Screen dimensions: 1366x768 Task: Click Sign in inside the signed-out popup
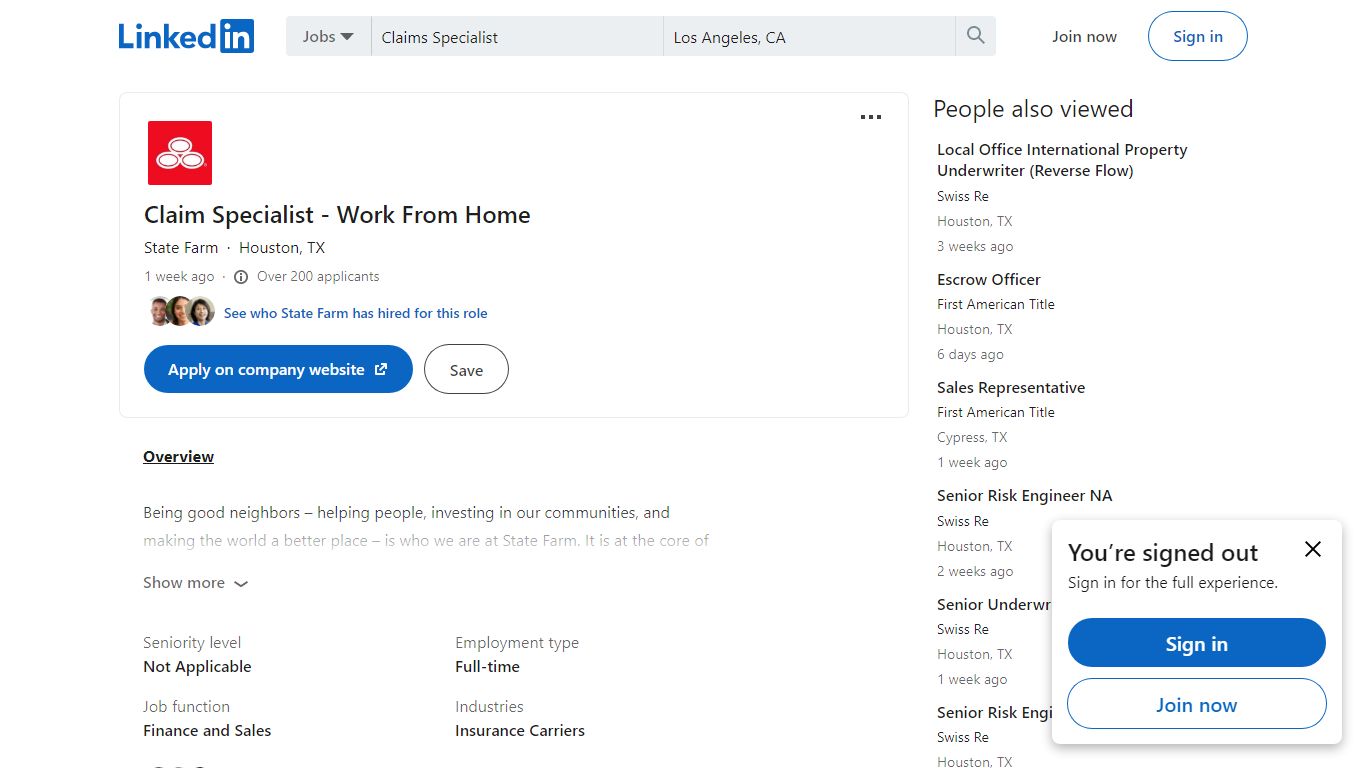tap(1197, 643)
